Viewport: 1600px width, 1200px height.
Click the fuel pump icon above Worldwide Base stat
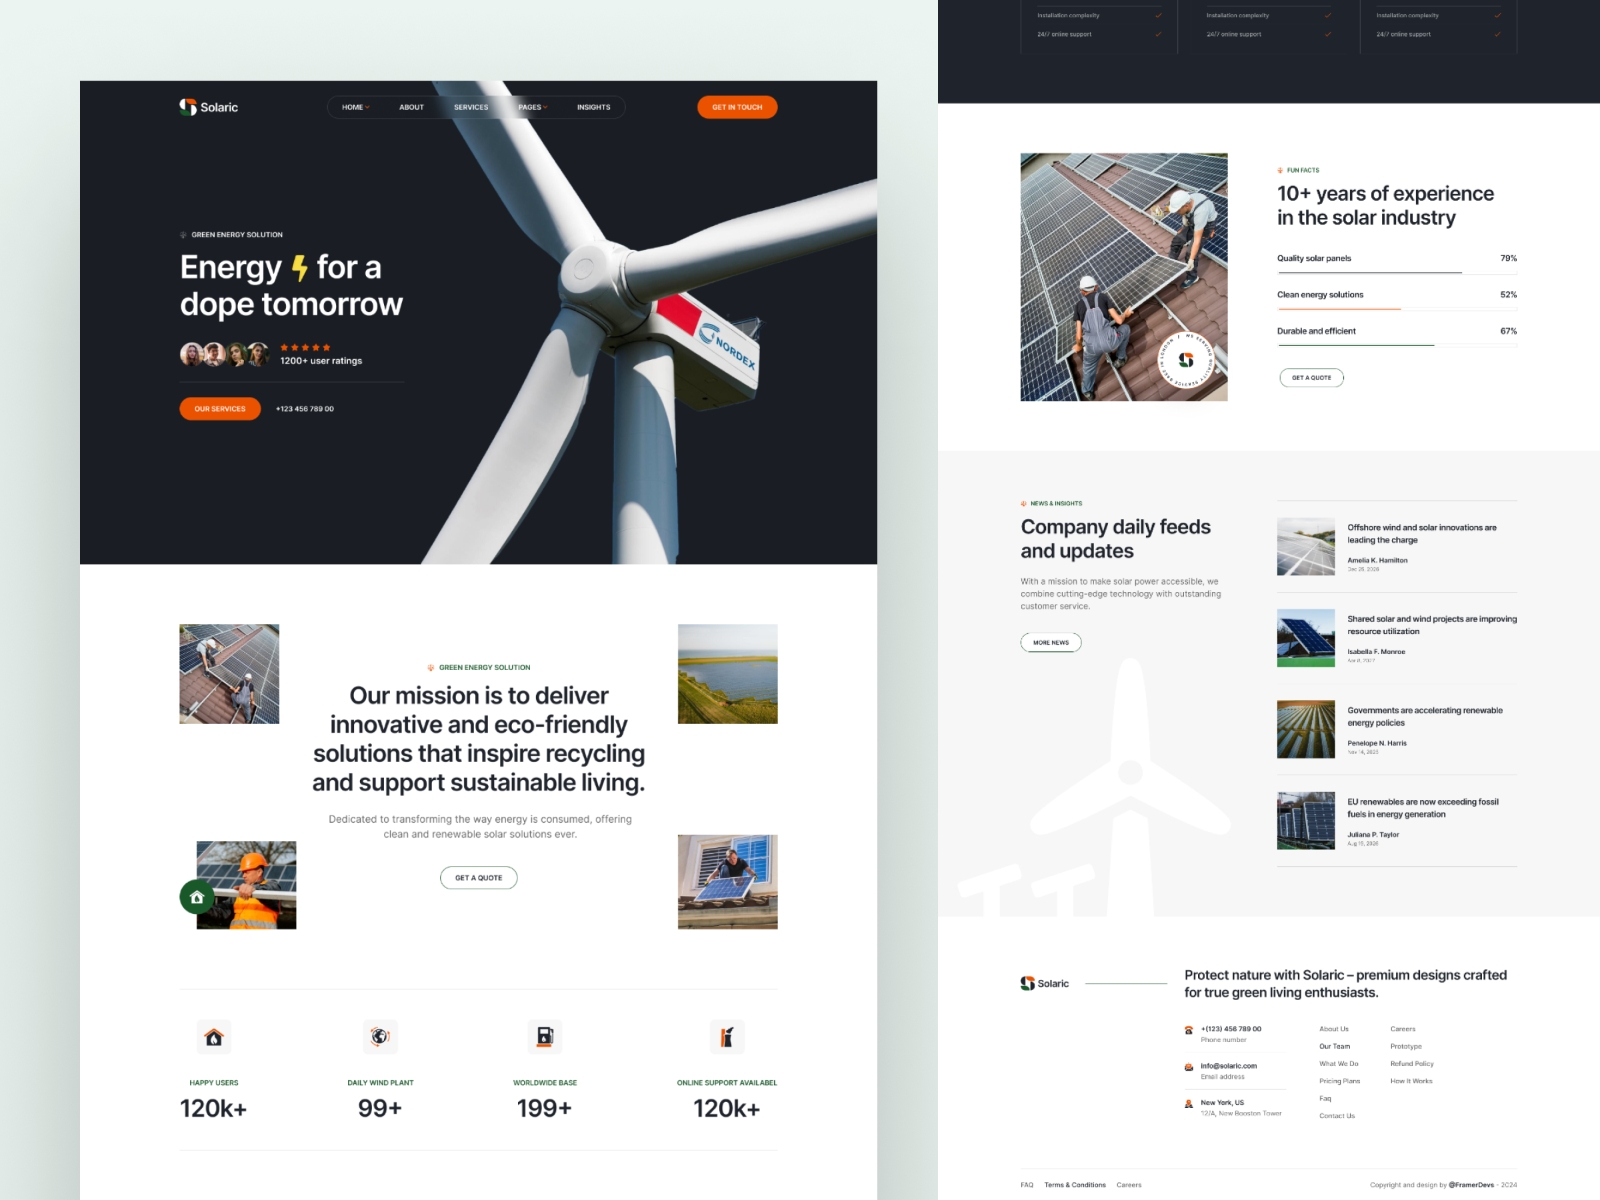click(545, 1037)
